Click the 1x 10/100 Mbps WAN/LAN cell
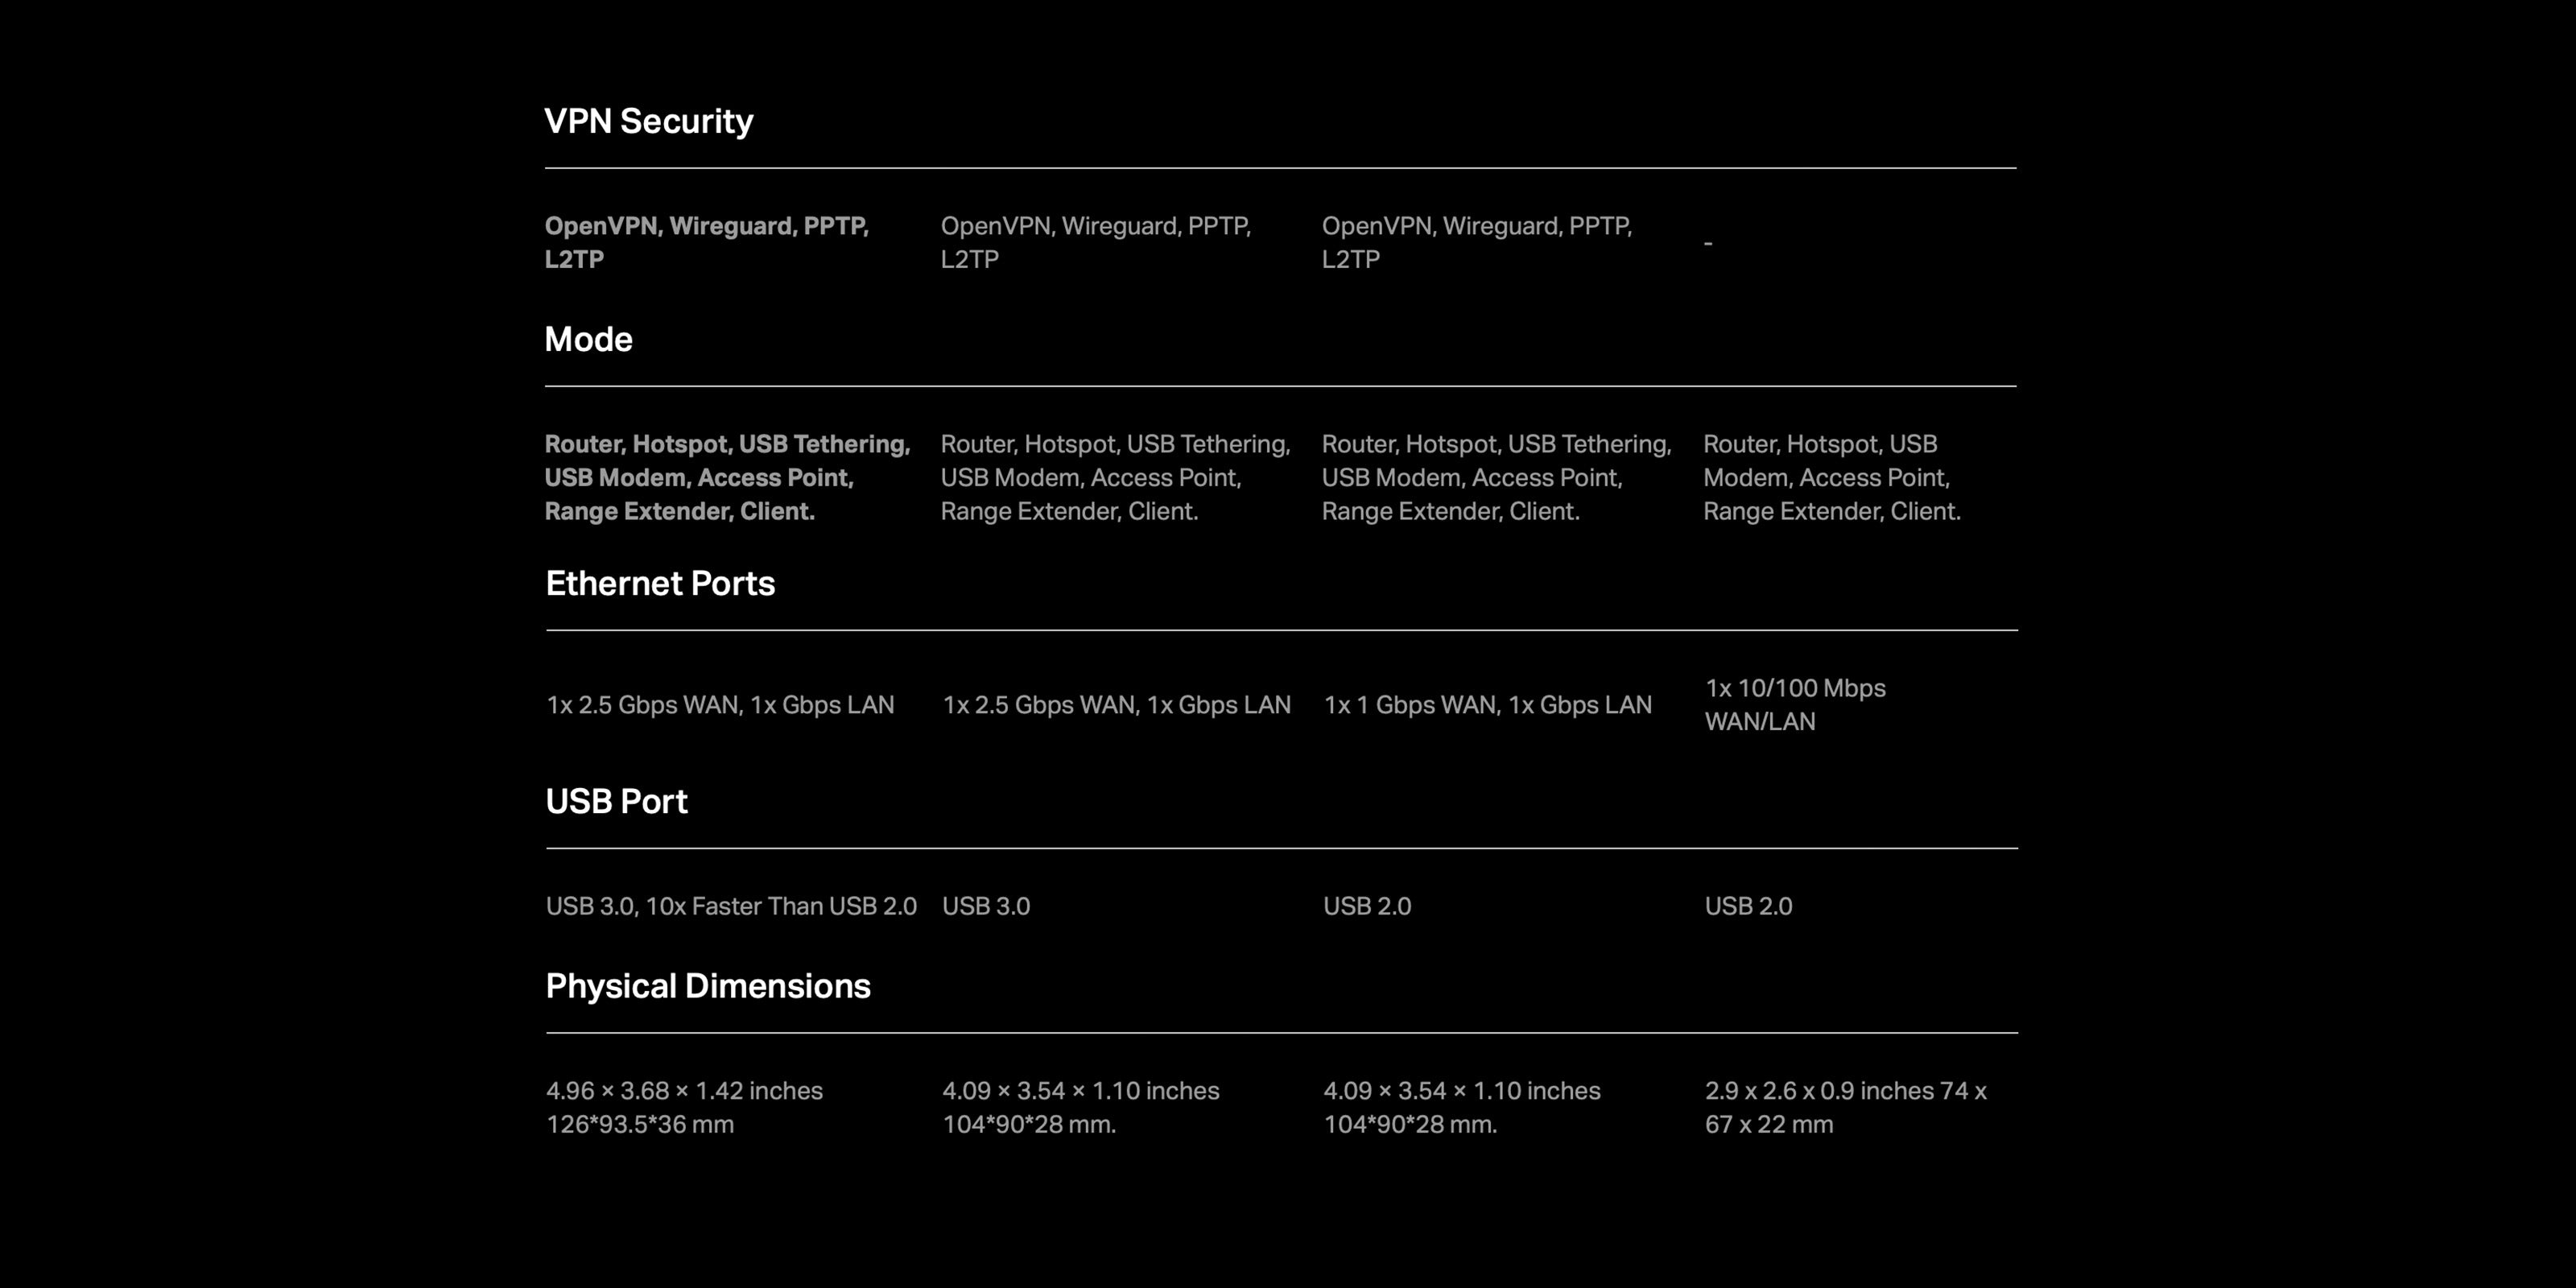This screenshot has height=1288, width=2576. click(x=1795, y=704)
